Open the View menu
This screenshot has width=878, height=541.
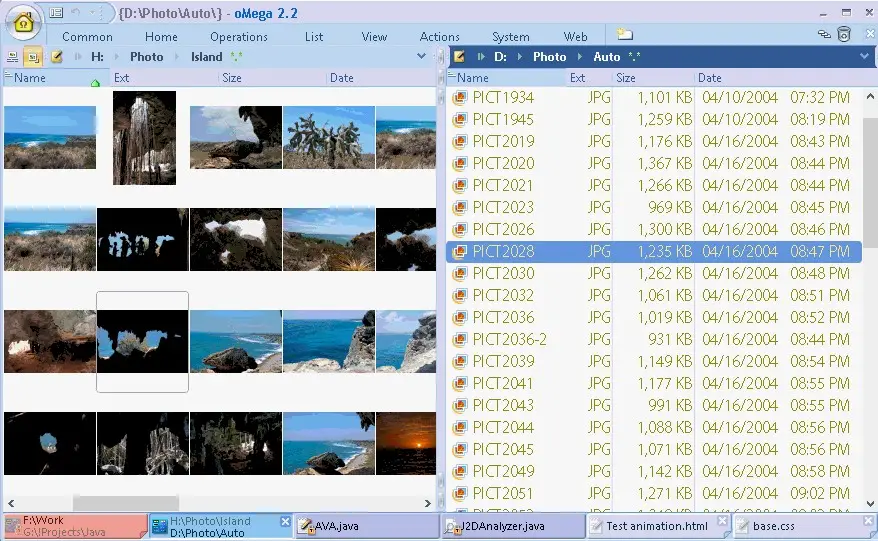click(x=374, y=37)
